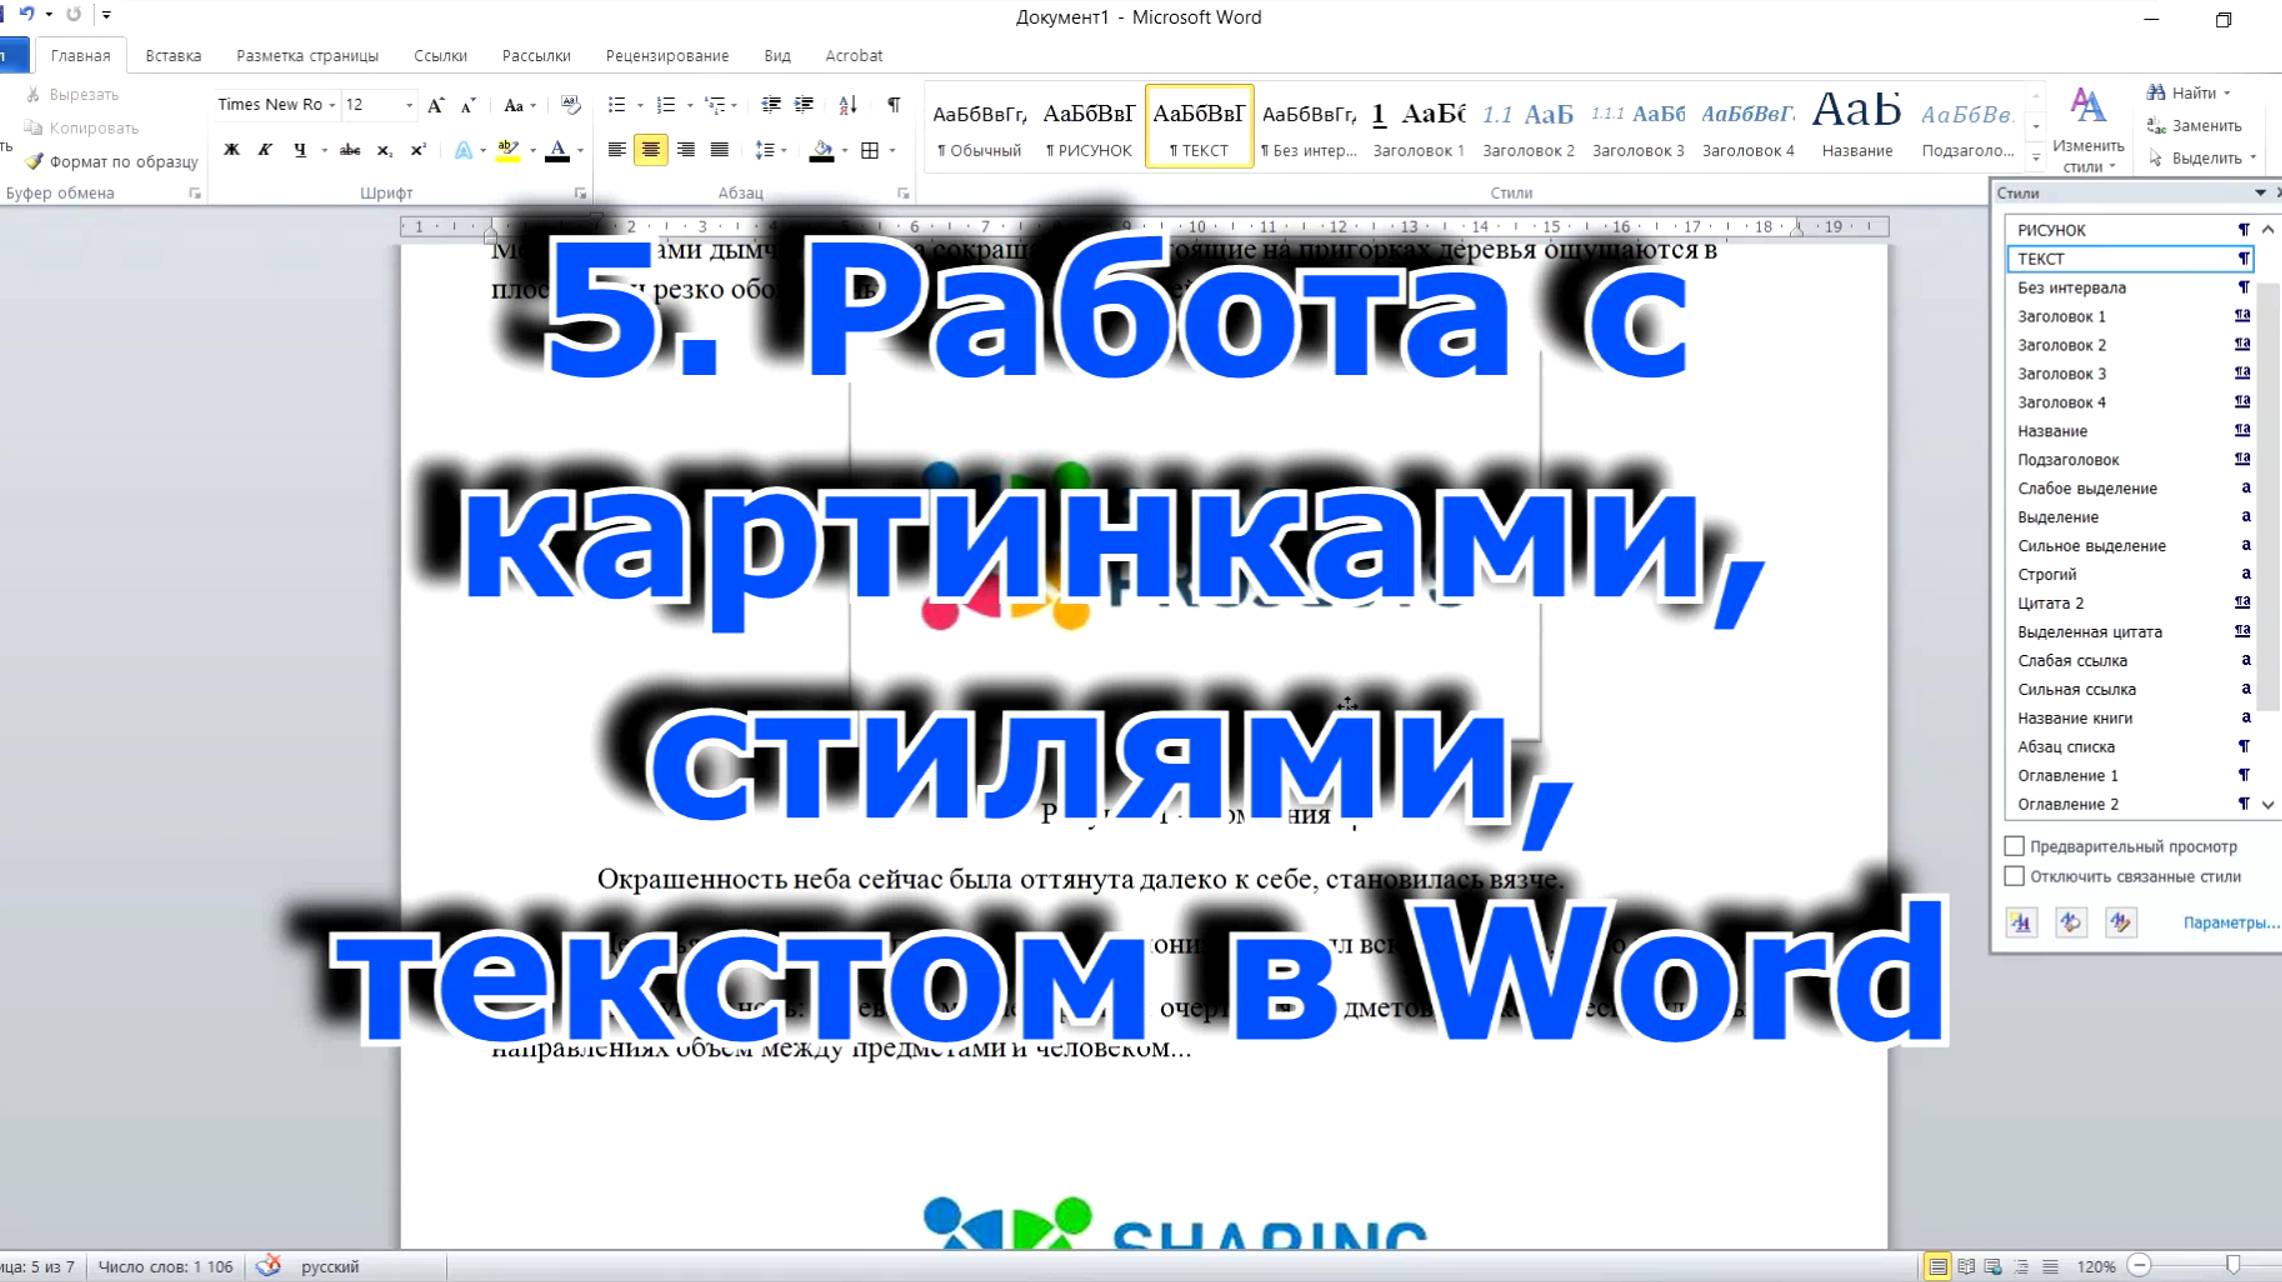Switch to Web Layout view in status bar

click(x=1993, y=1264)
